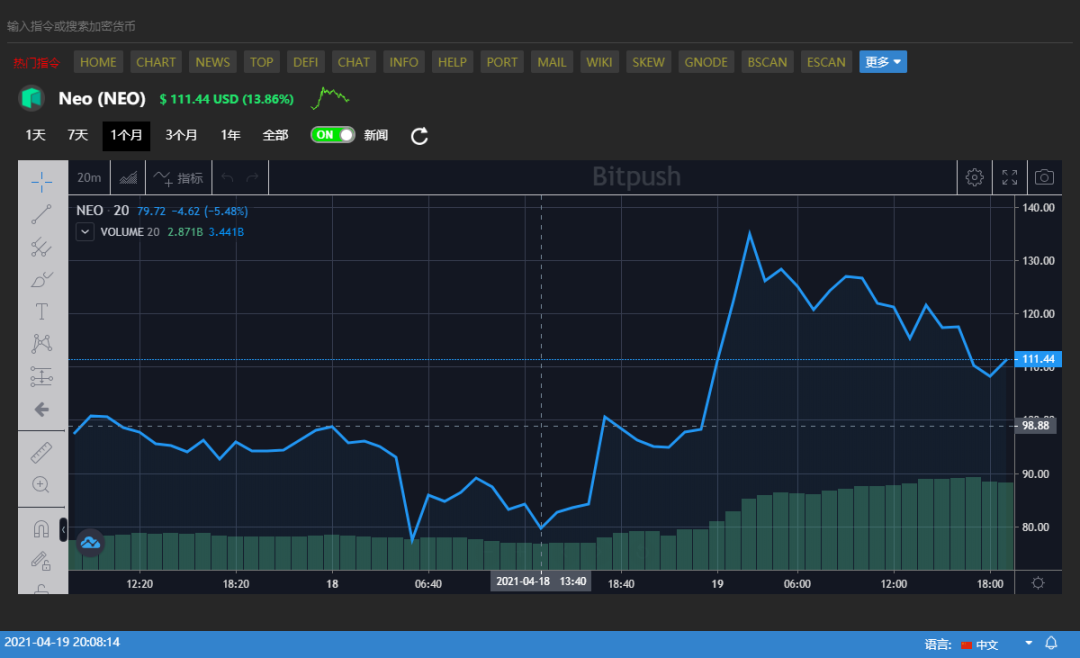1080x658 pixels.
Task: Select the pattern drawing tool
Action: coord(41,344)
